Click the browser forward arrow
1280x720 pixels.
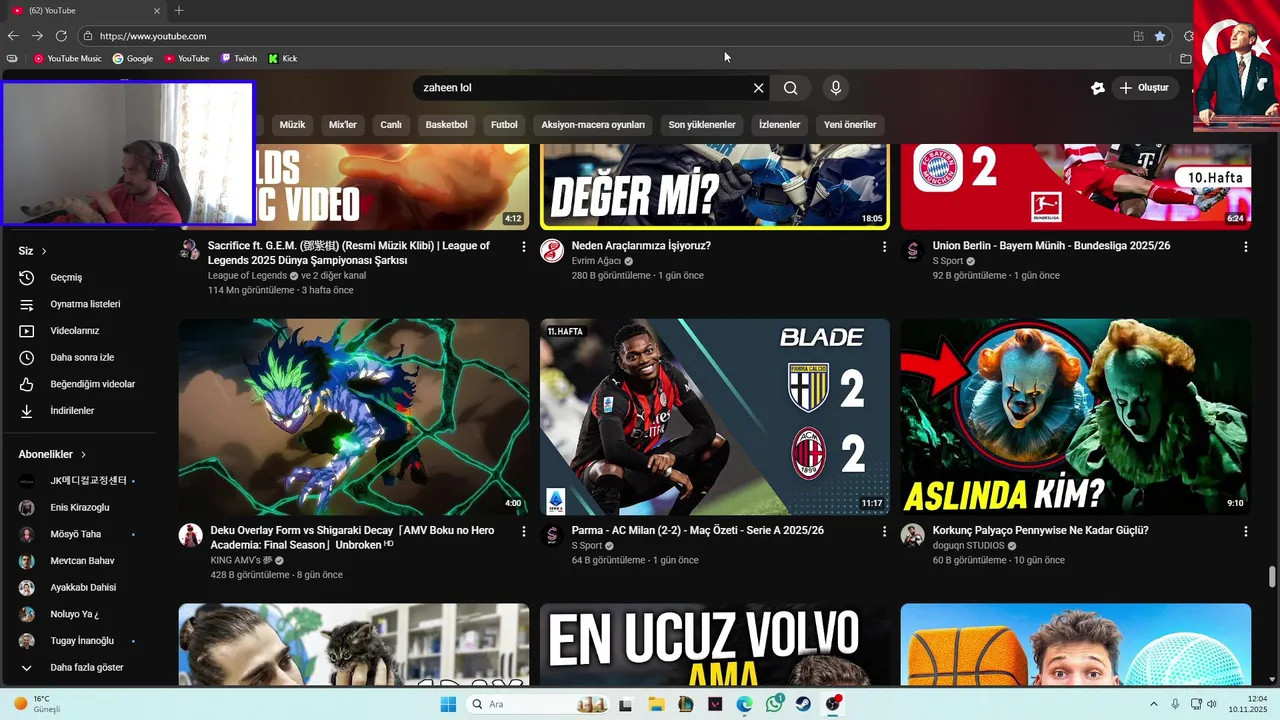(37, 36)
